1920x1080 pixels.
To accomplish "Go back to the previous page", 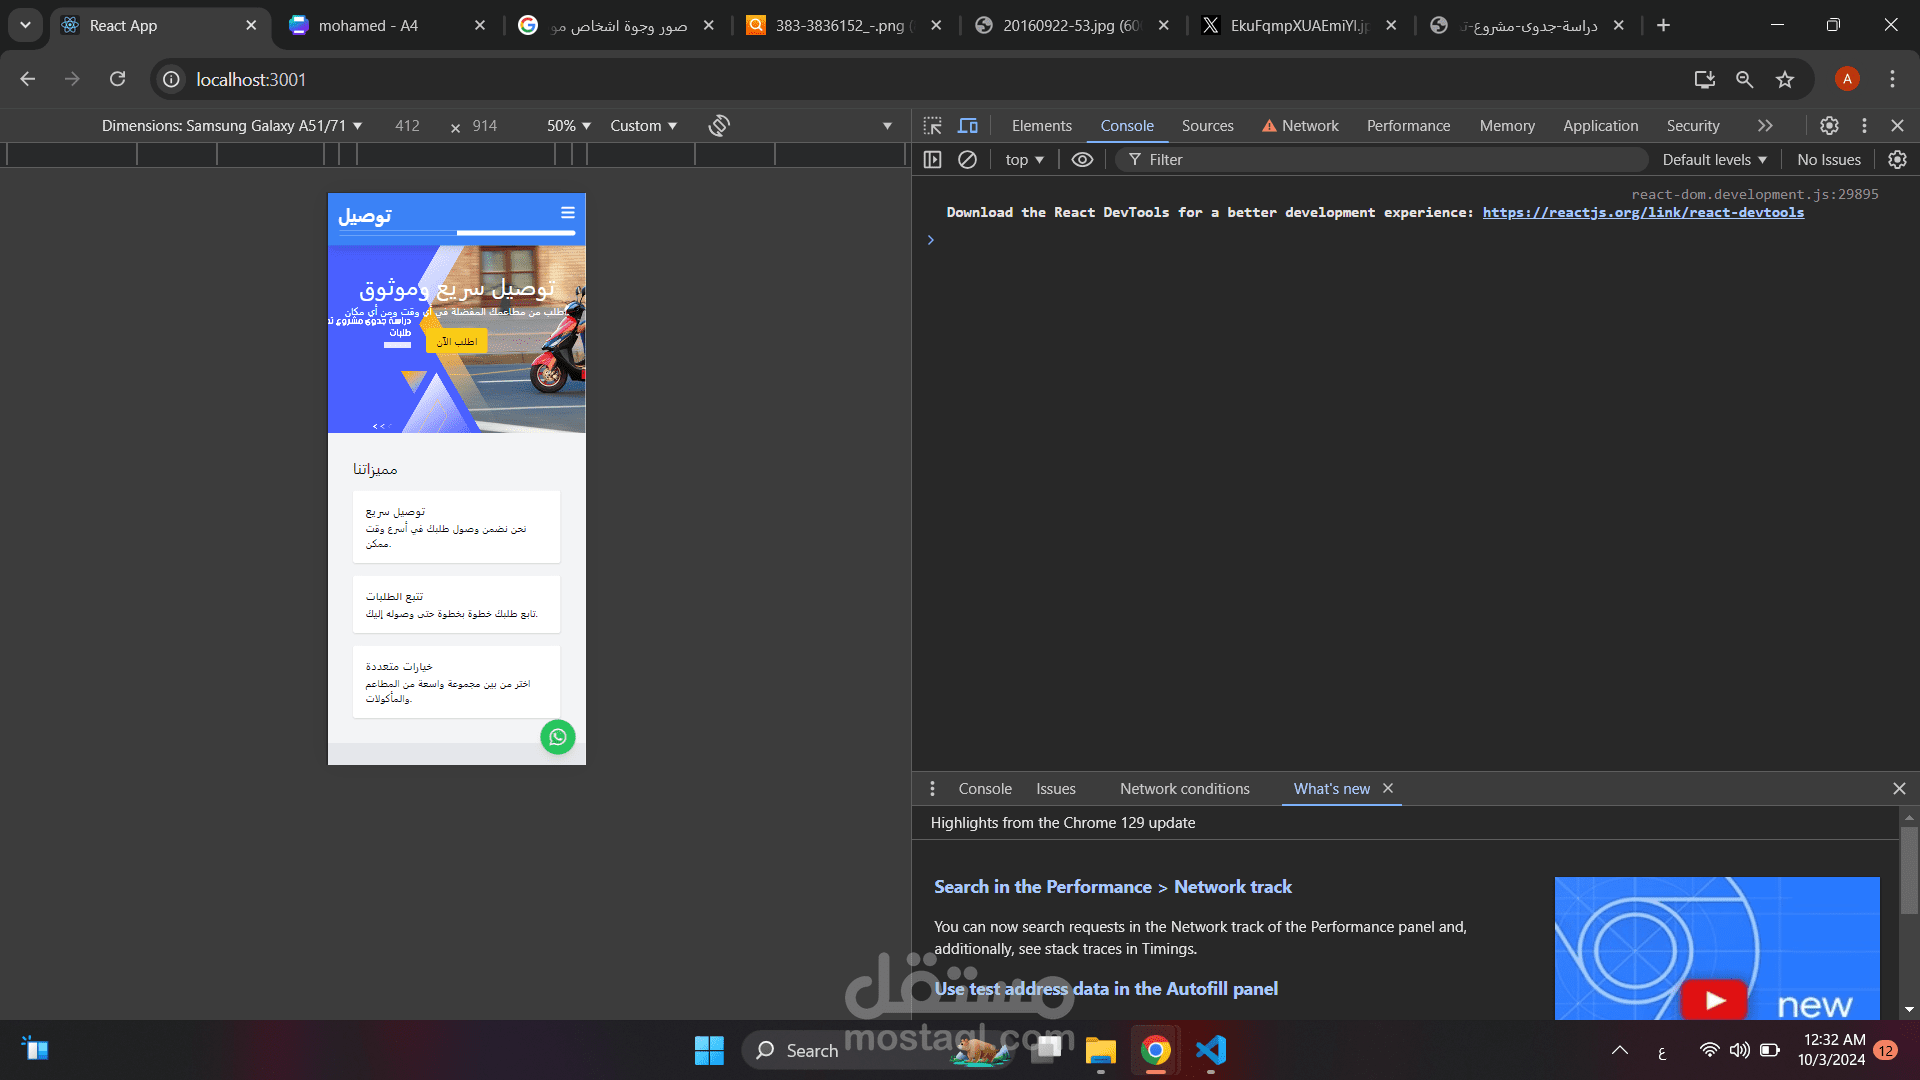I will (28, 79).
